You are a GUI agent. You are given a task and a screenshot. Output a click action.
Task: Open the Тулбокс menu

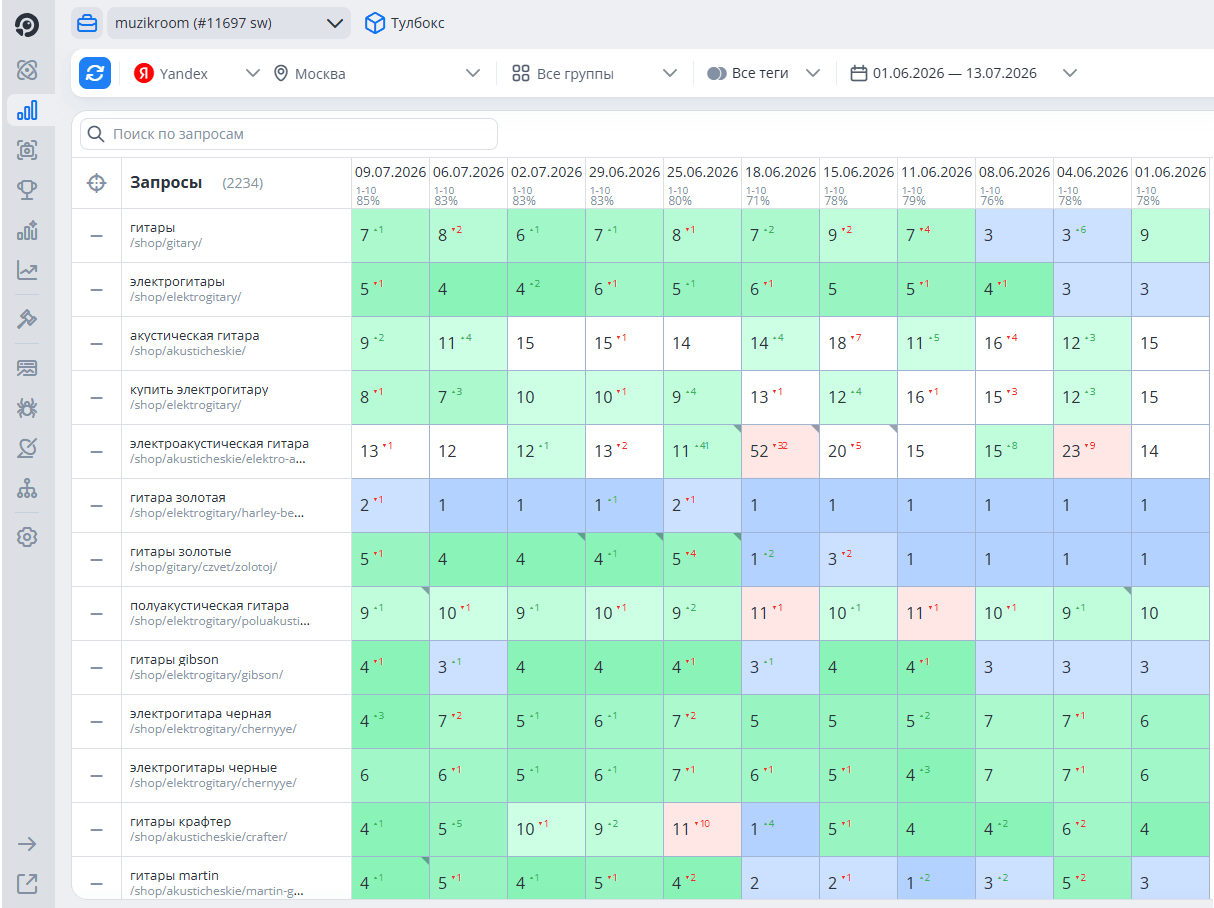405,23
